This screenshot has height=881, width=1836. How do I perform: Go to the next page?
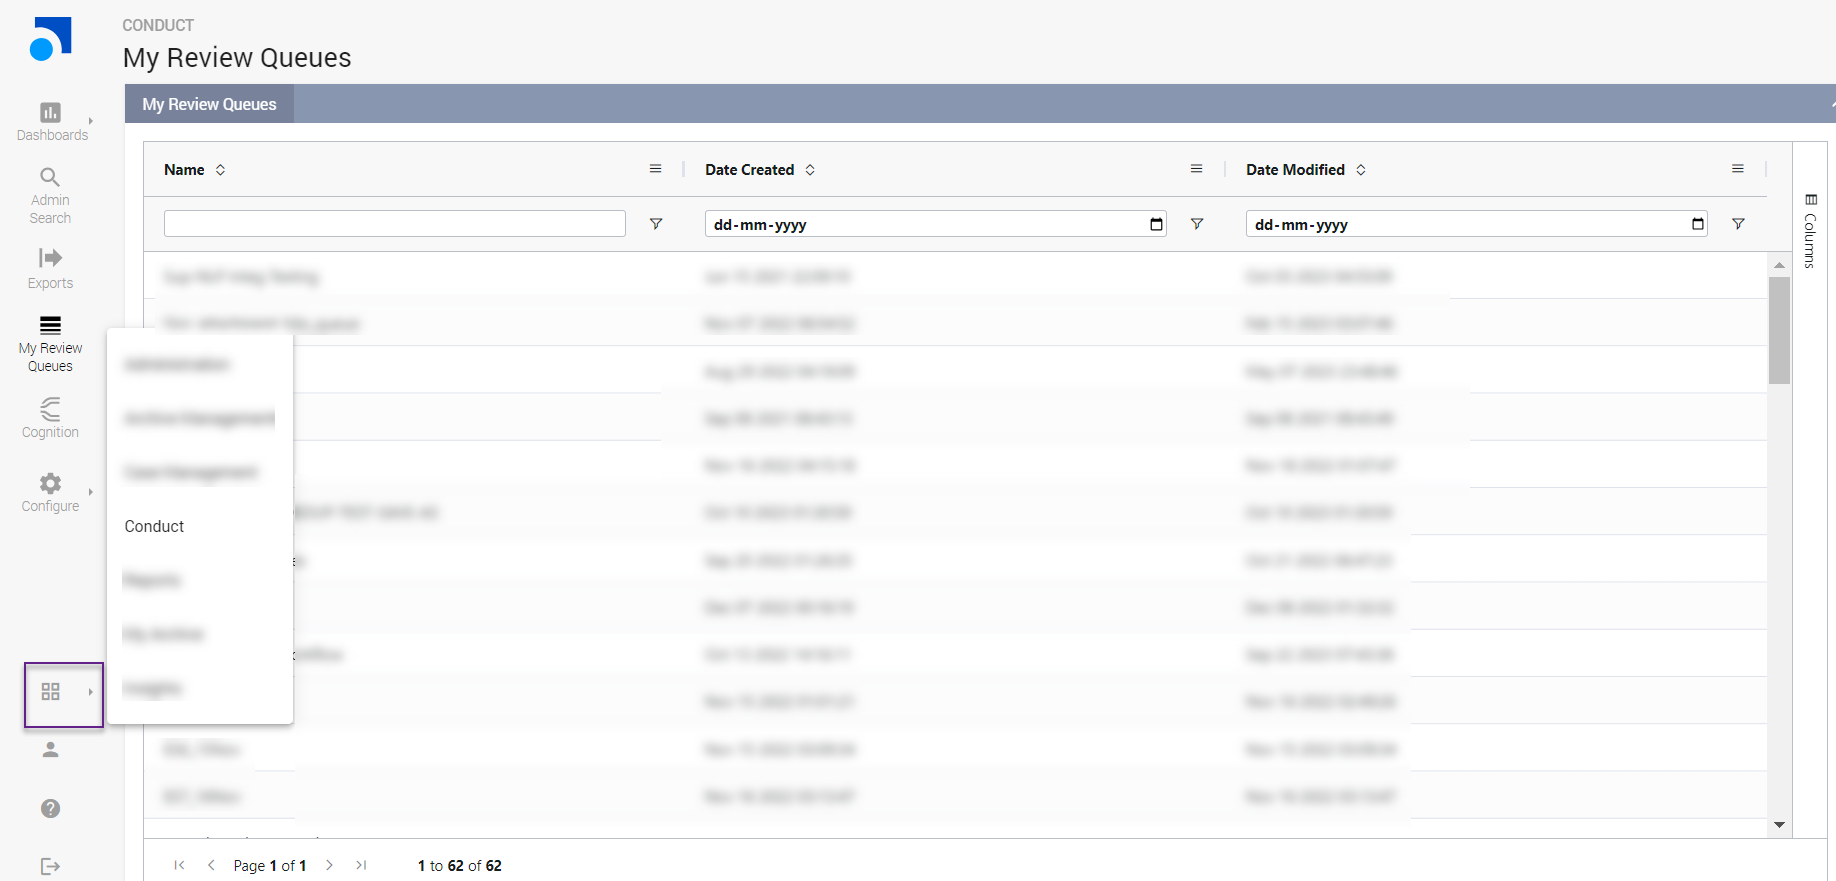coord(329,865)
